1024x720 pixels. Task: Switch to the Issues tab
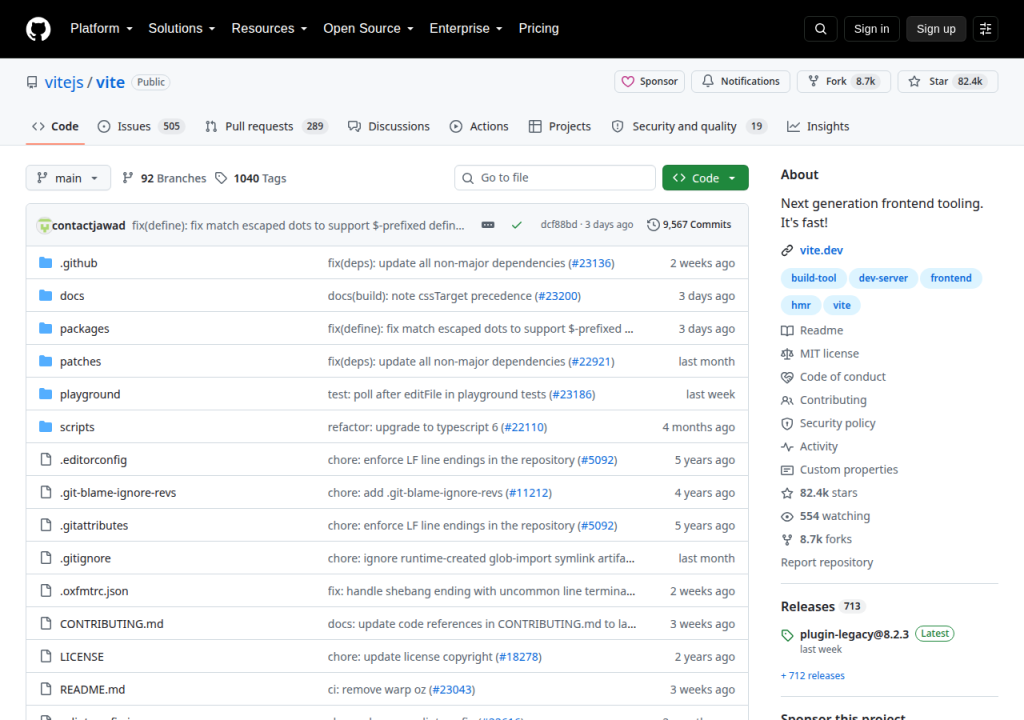[140, 126]
